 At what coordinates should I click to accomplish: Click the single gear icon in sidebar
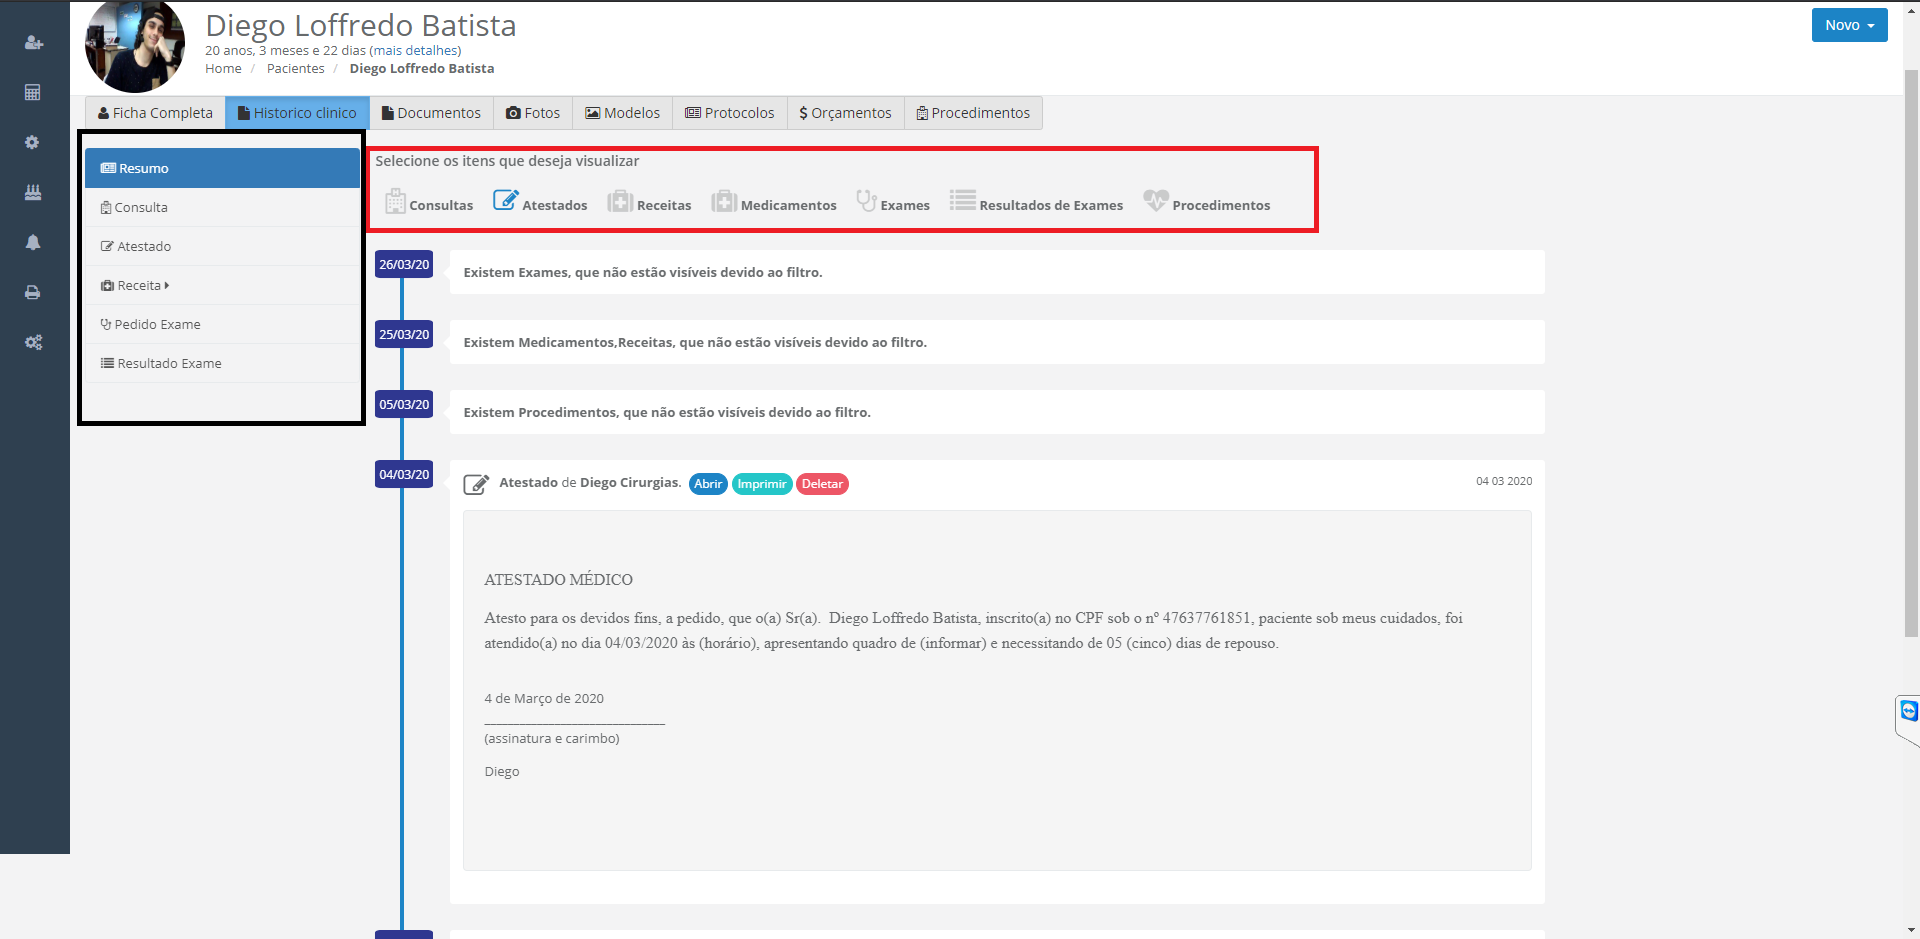(33, 143)
